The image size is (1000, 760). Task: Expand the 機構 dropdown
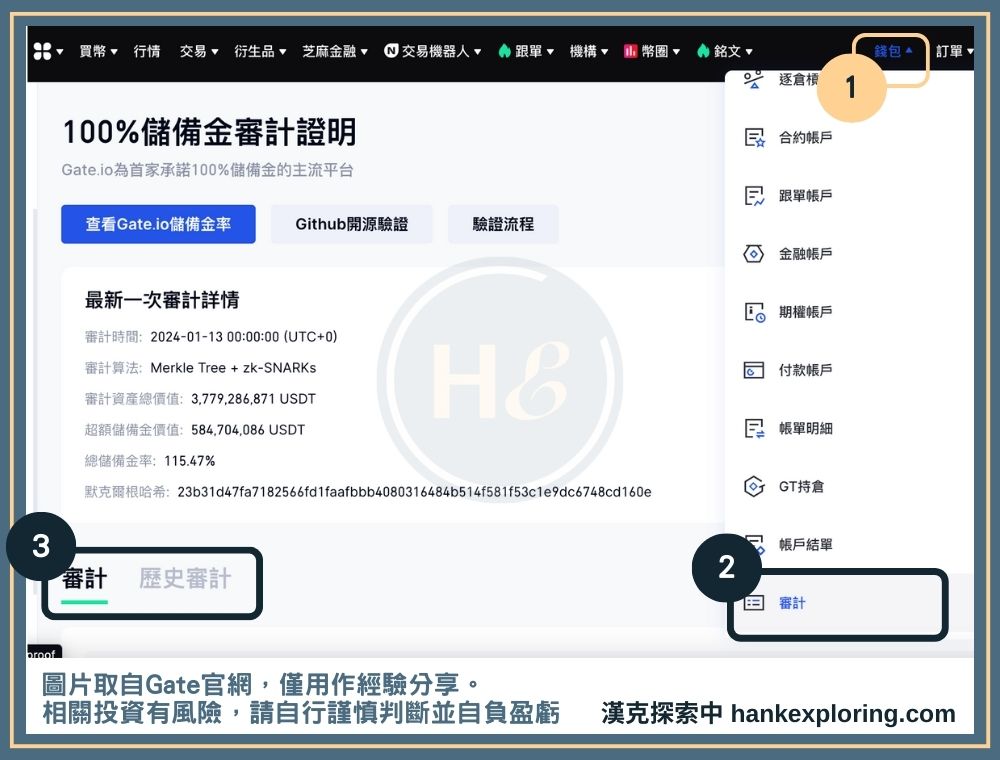click(x=589, y=51)
